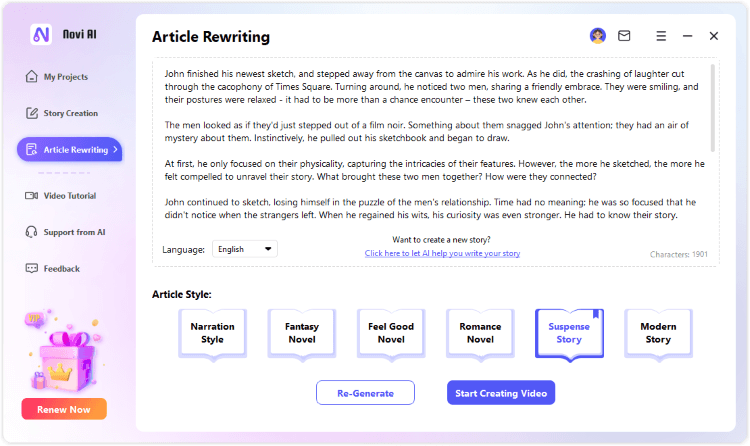This screenshot has width=750, height=446.
Task: Click the Language: label
Action: coord(183,249)
